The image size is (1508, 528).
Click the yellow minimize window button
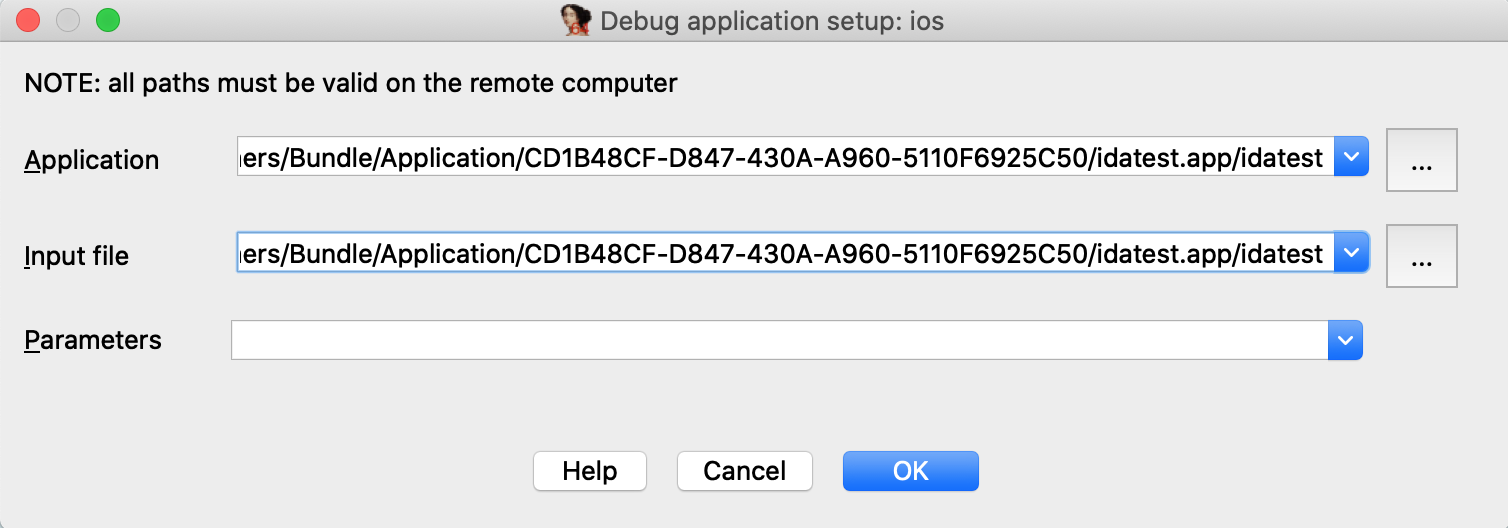coord(67,20)
